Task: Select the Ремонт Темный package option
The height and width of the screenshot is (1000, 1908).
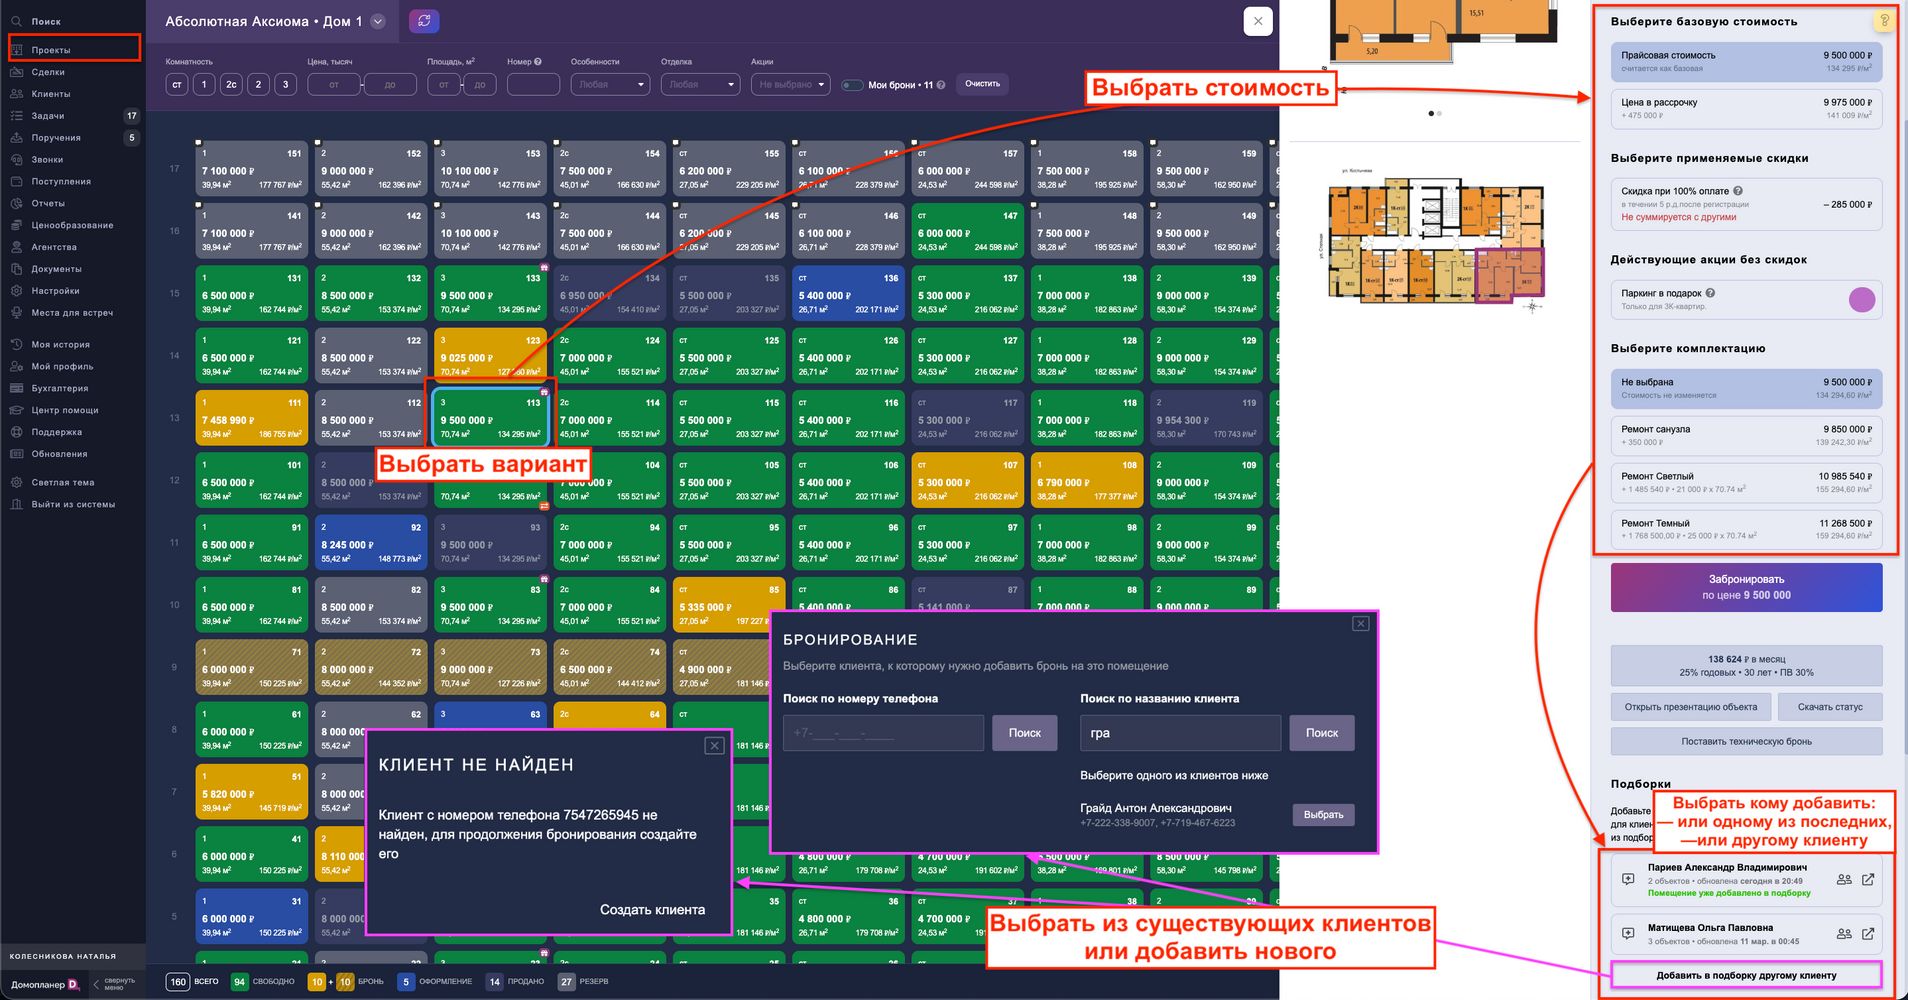Action: coord(1746,530)
